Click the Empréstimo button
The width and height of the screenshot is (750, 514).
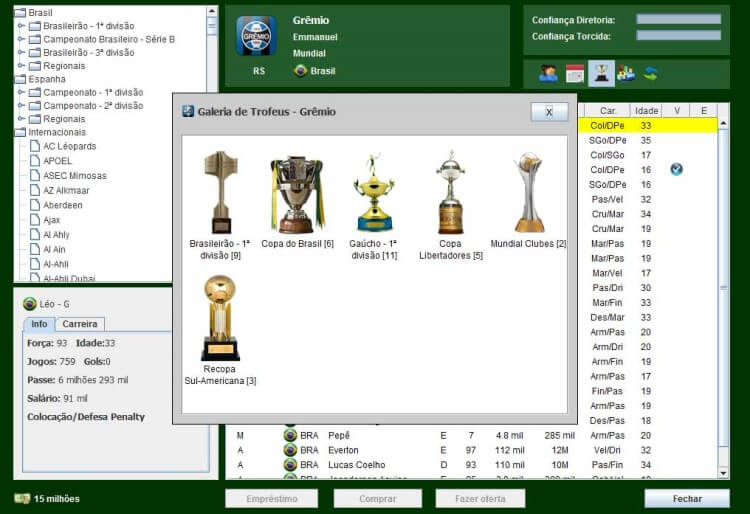coord(272,499)
